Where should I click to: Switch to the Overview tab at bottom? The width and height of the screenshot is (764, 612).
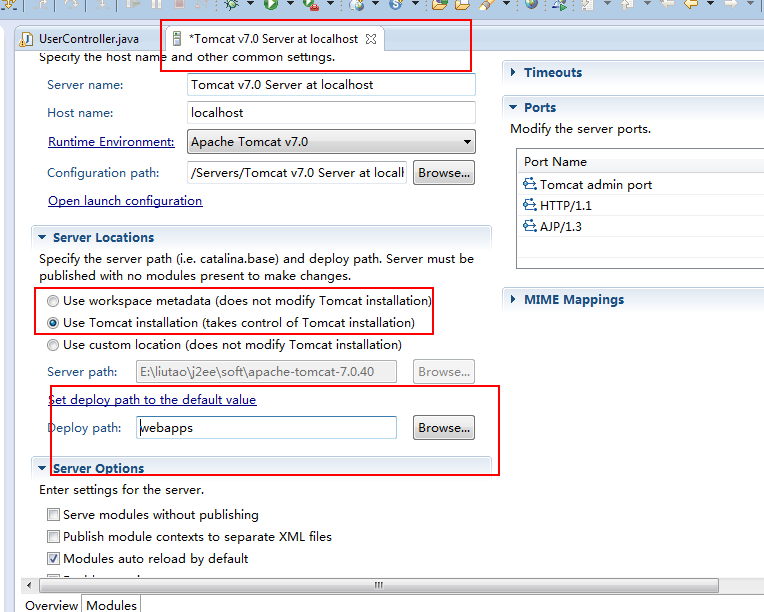click(51, 605)
